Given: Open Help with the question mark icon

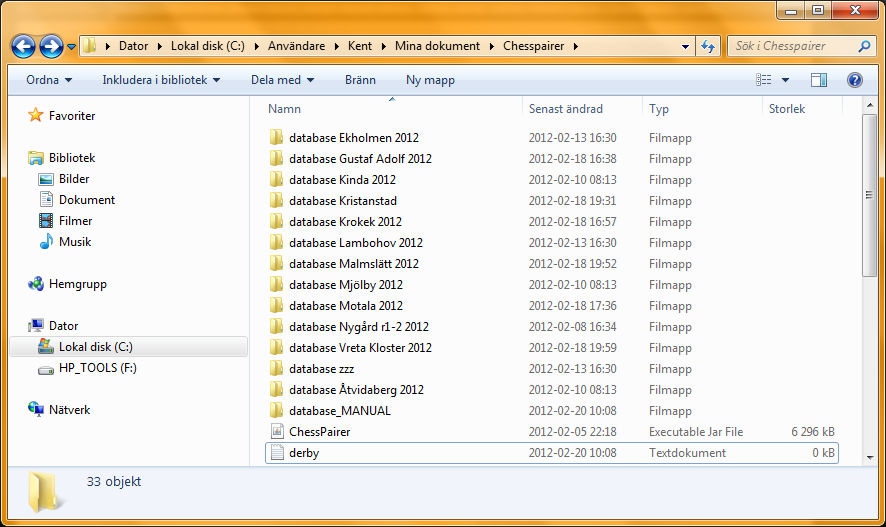Looking at the screenshot, I should [854, 80].
